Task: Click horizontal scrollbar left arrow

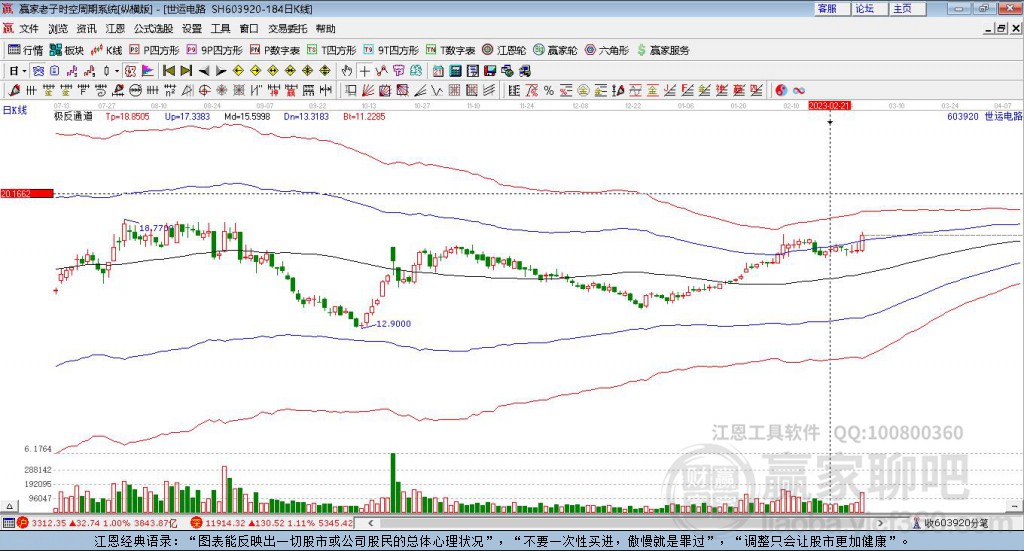Action: [370, 523]
